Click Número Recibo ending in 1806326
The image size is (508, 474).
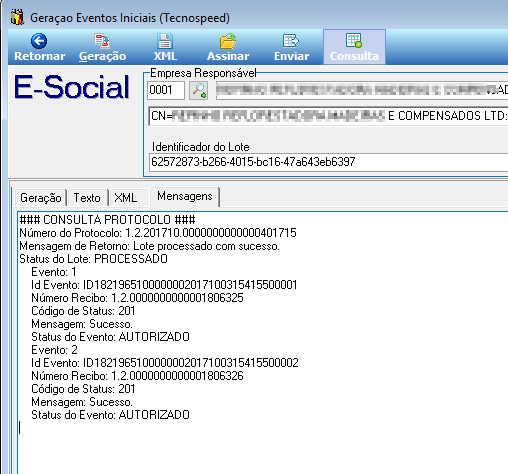(x=137, y=376)
